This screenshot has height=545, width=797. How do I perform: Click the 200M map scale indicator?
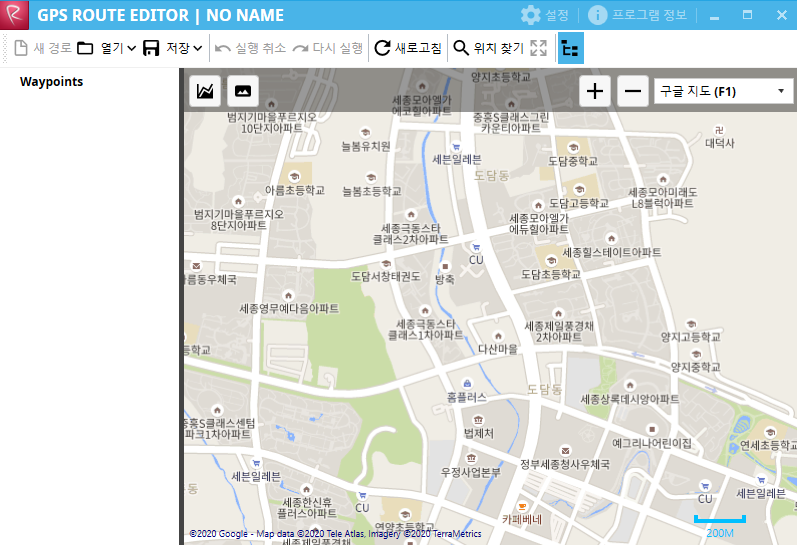tap(720, 527)
